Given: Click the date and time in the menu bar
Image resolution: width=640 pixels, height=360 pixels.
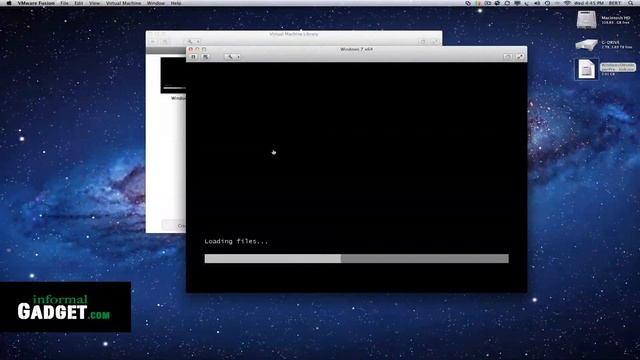Looking at the screenshot, I should (589, 3).
